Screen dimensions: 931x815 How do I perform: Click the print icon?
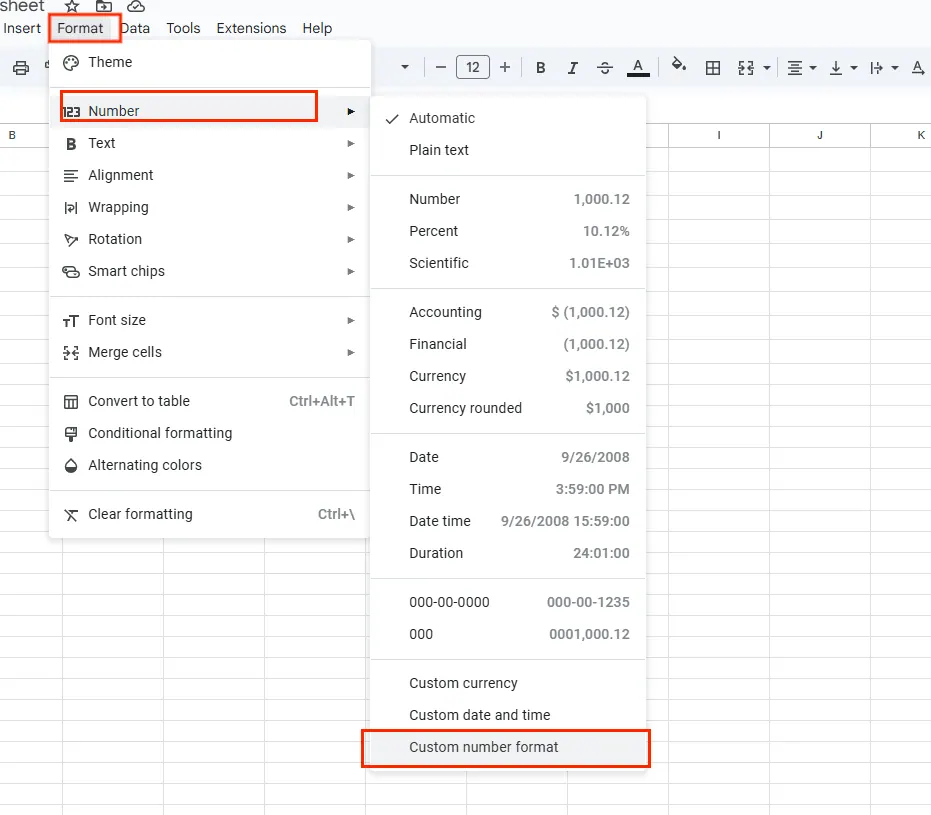21,68
